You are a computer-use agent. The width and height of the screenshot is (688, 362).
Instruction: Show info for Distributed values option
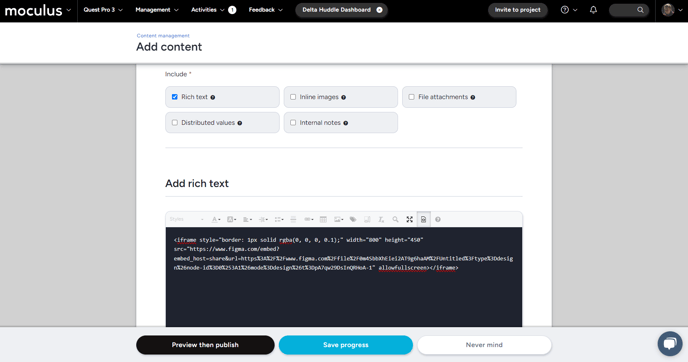pos(240,123)
